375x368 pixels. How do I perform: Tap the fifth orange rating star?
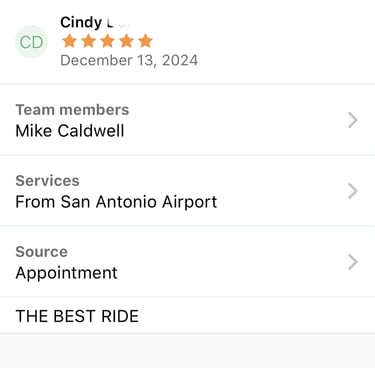145,41
